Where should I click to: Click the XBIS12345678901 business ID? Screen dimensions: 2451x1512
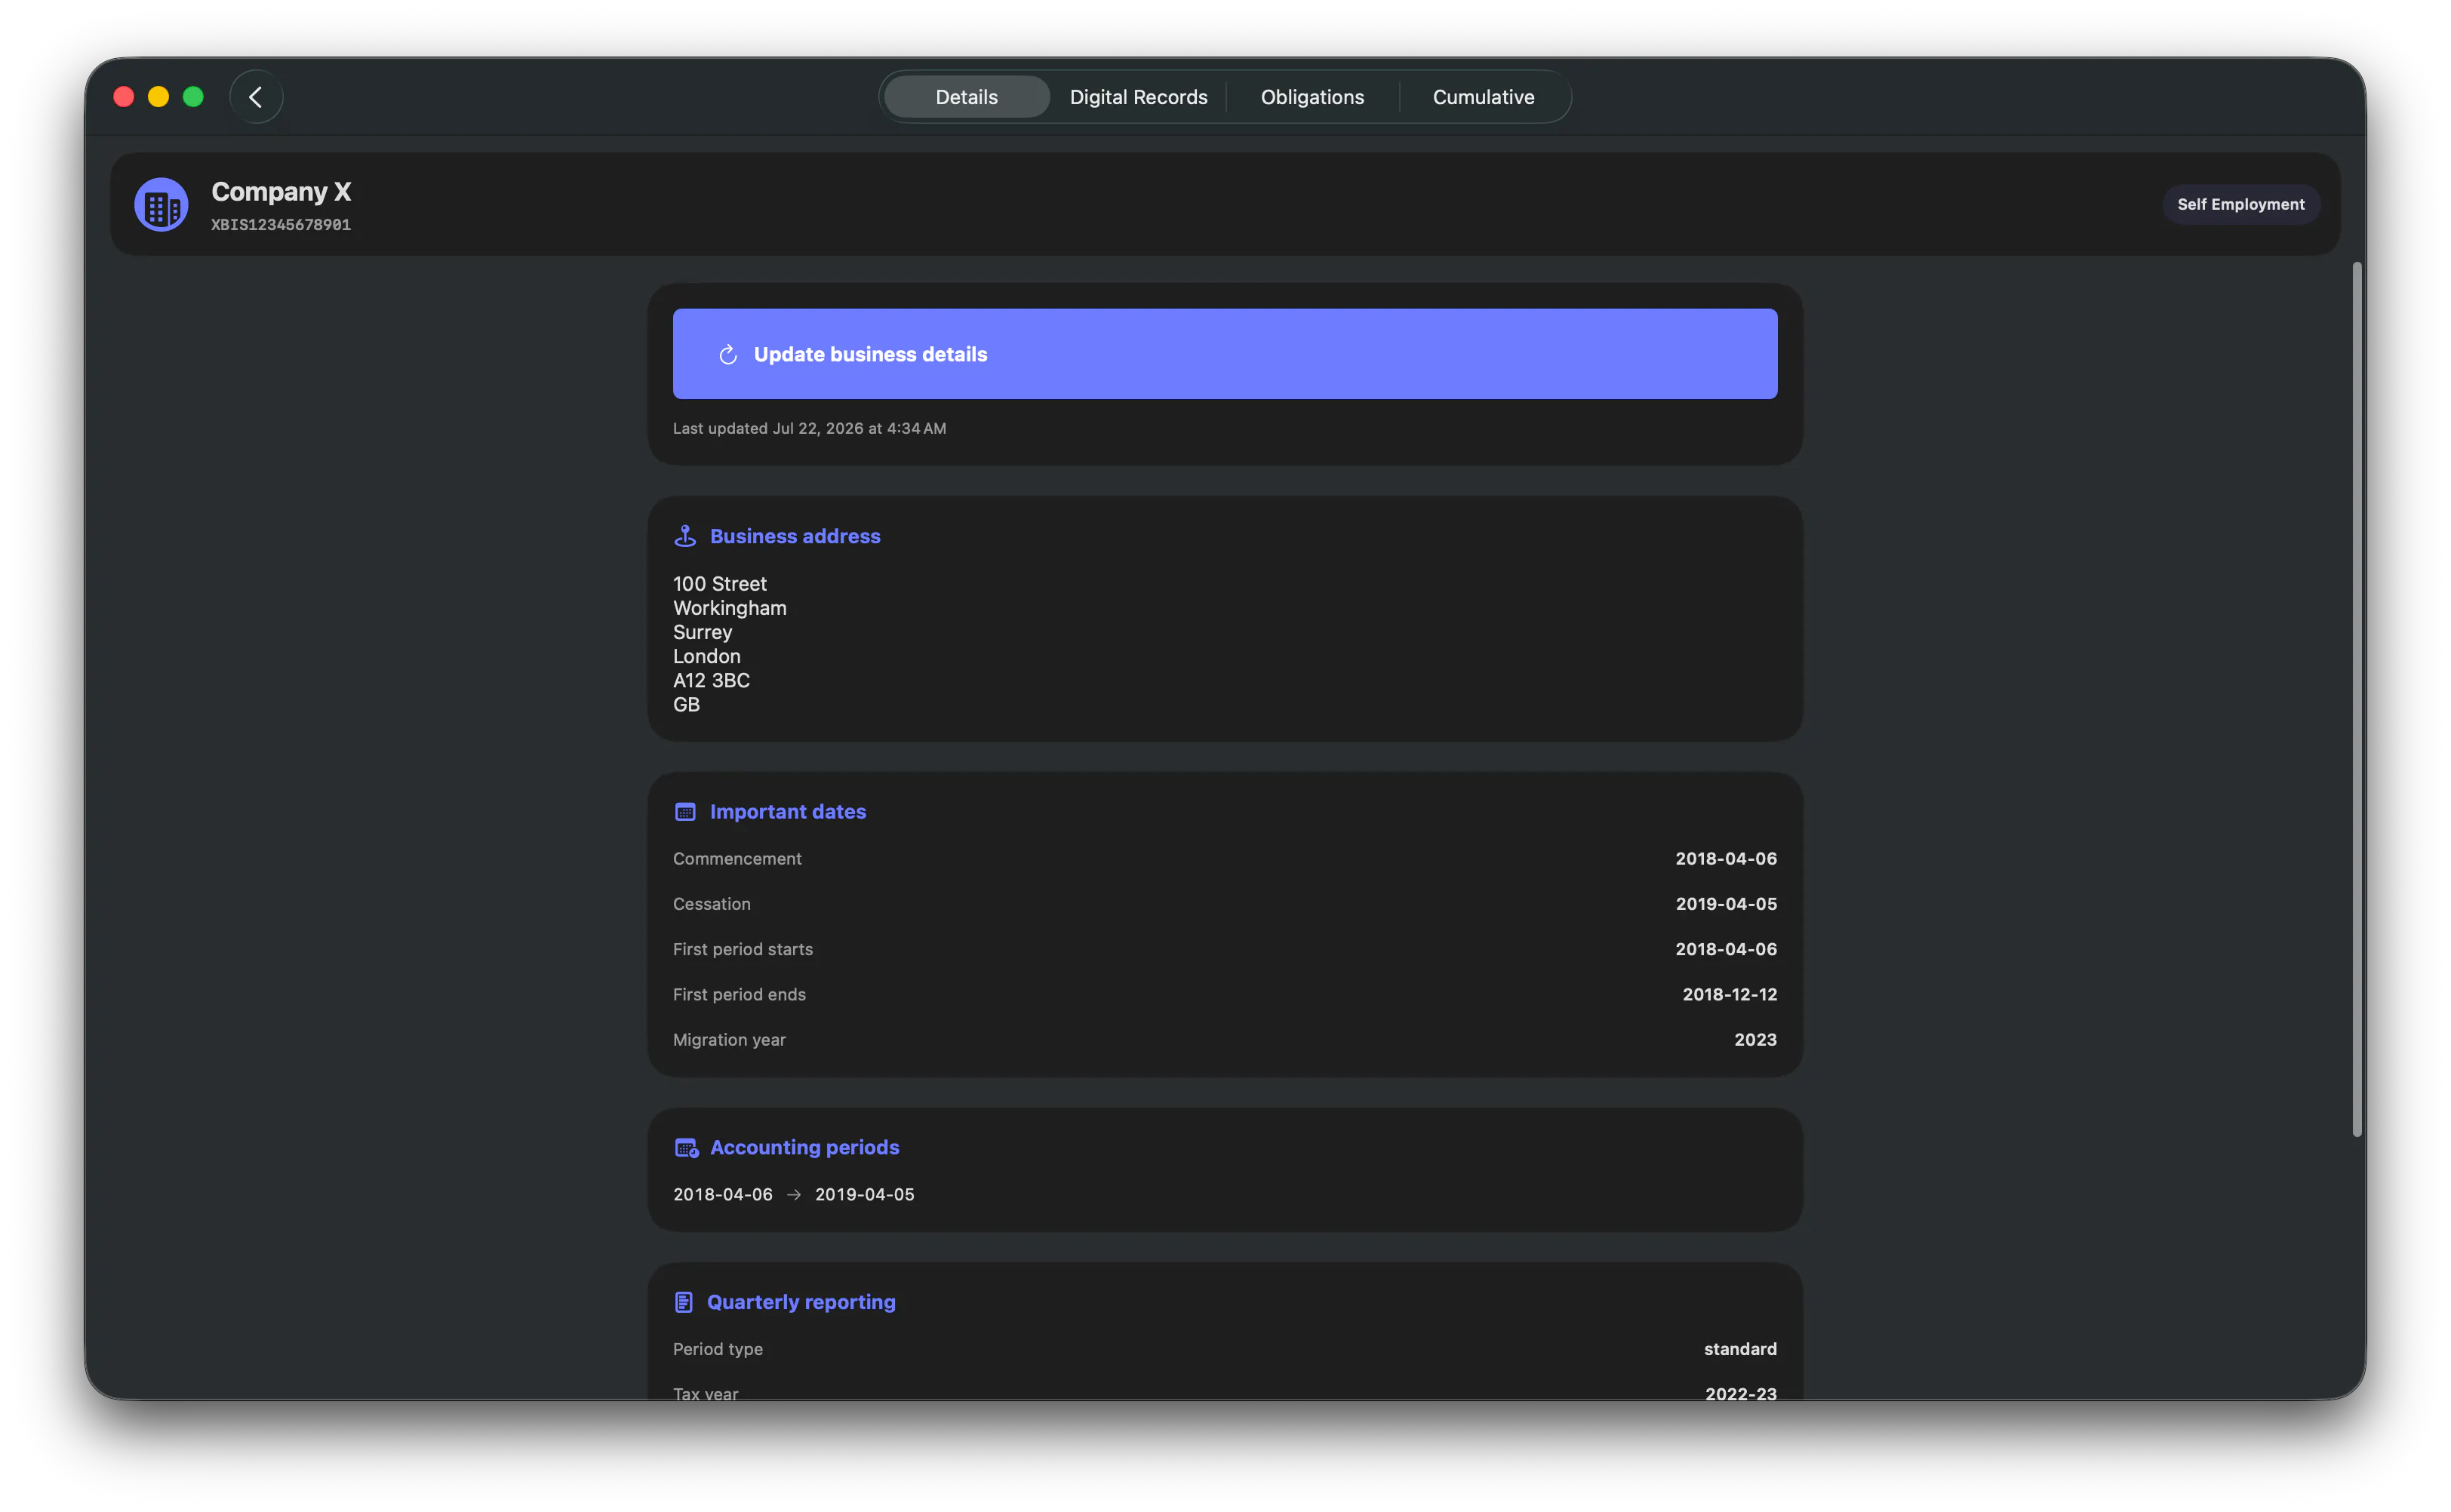(x=281, y=225)
